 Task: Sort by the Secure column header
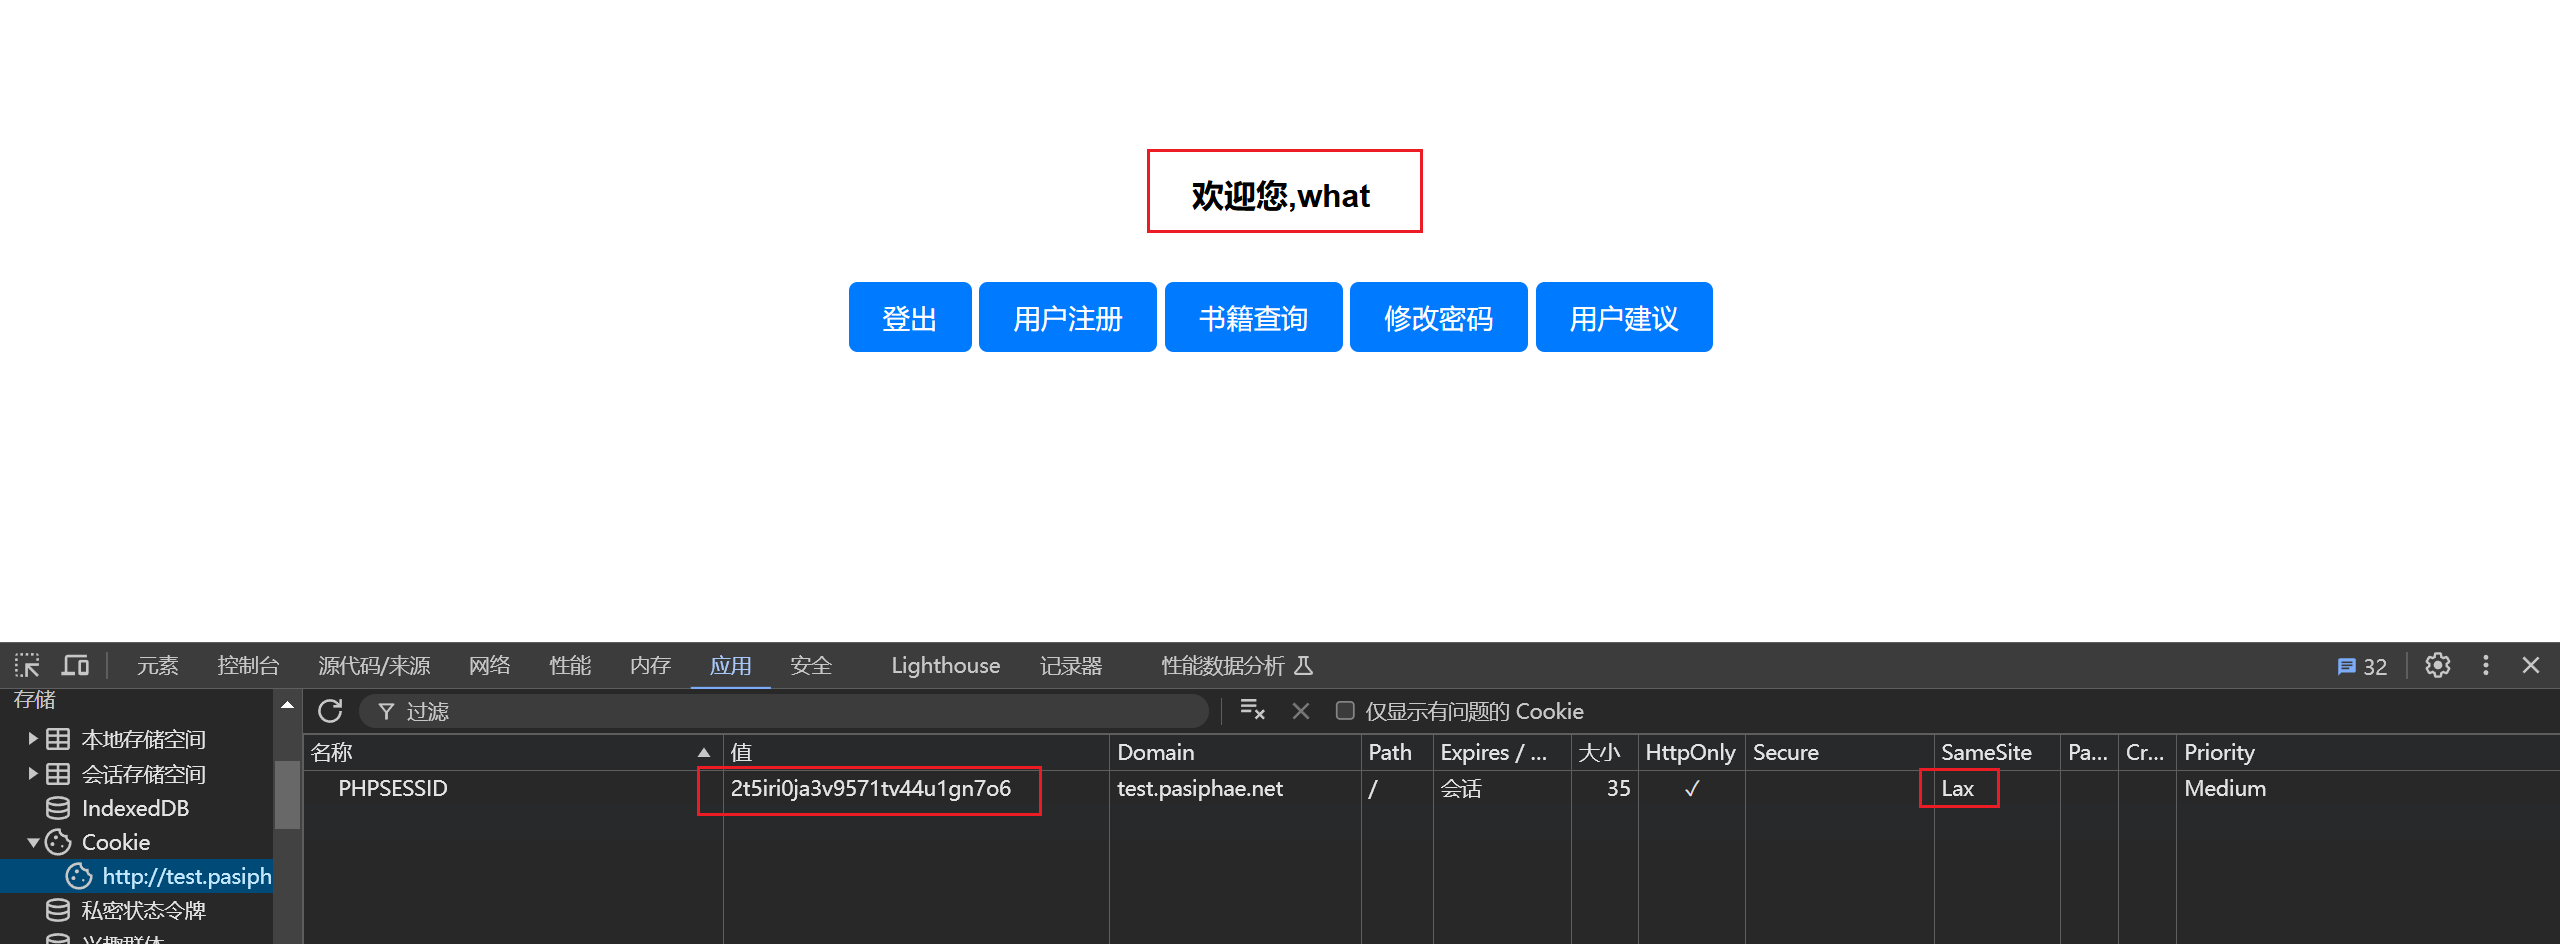click(x=1839, y=752)
